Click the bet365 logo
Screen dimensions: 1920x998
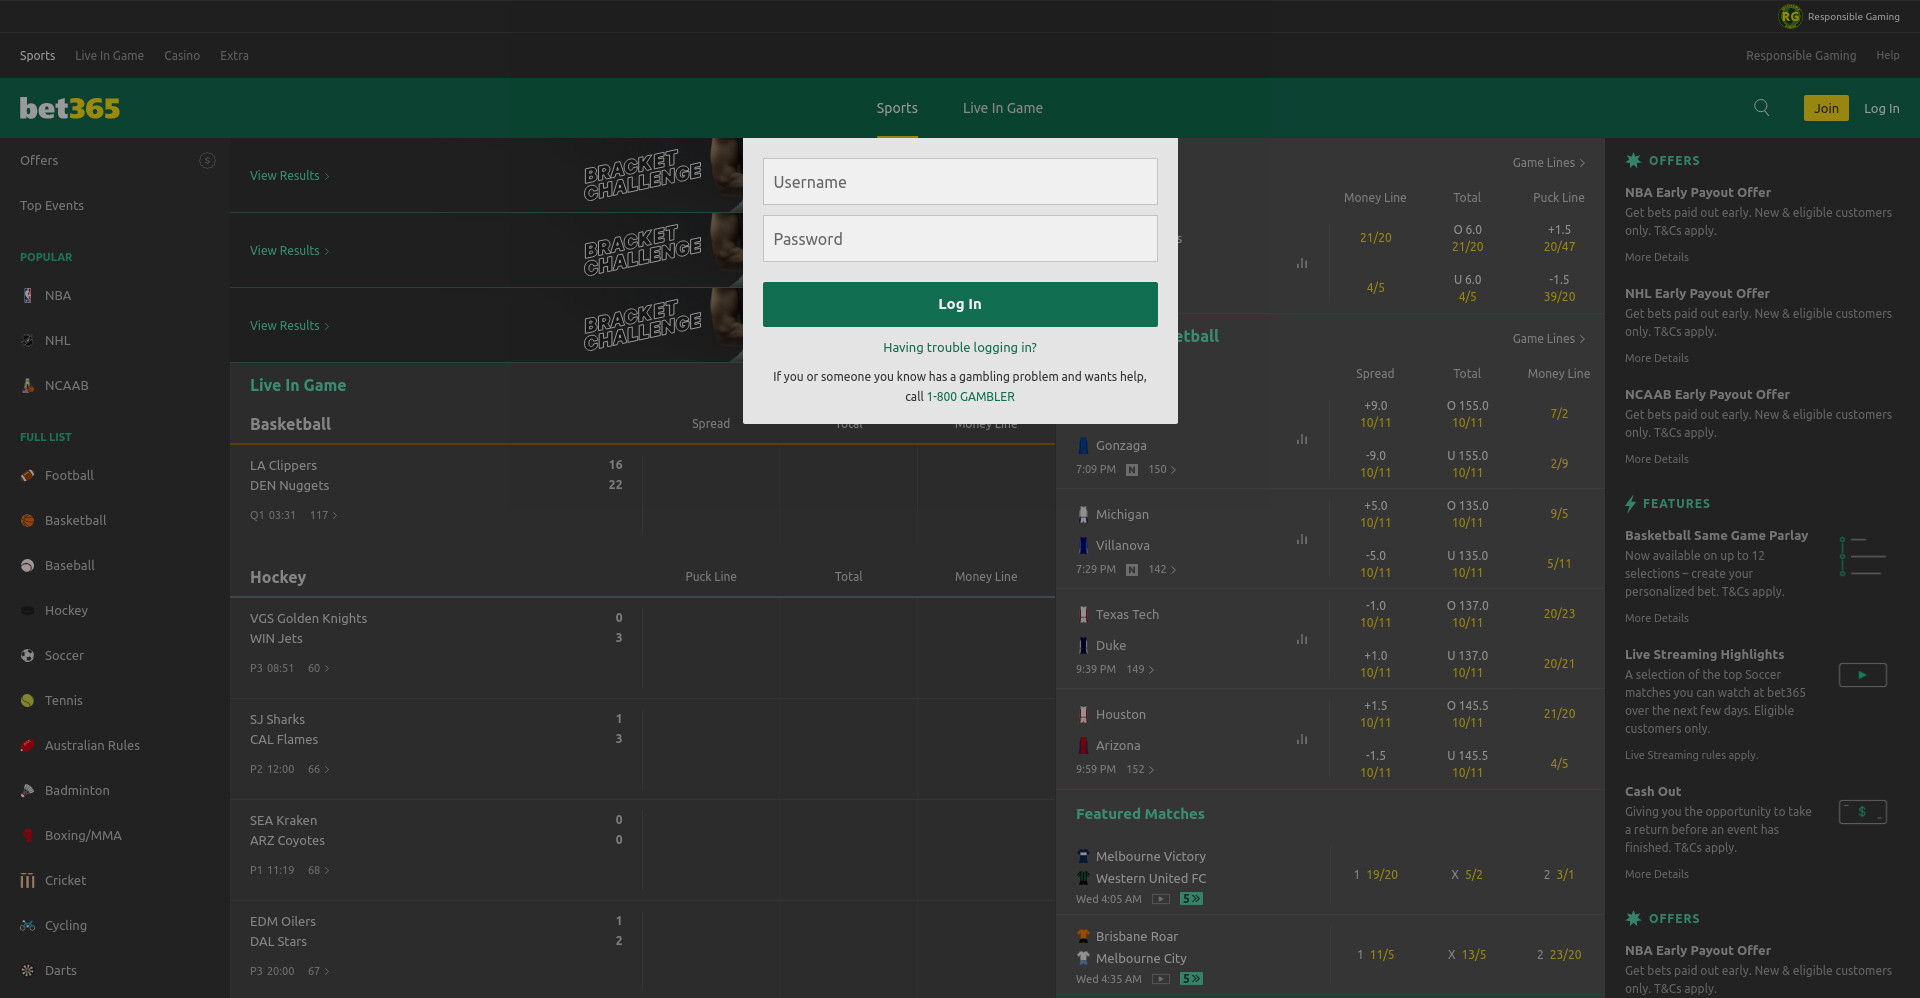70,108
